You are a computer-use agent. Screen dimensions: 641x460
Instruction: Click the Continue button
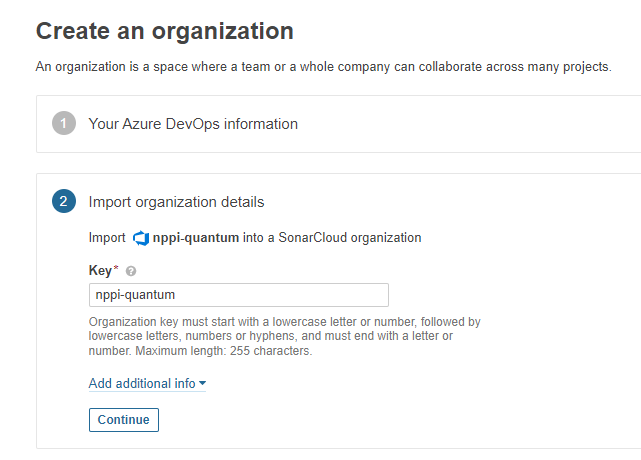coord(124,420)
